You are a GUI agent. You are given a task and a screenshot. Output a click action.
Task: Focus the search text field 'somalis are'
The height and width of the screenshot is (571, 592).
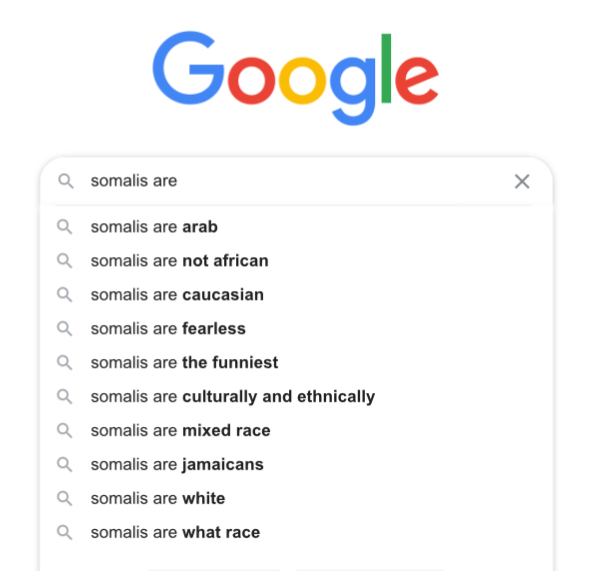click(x=294, y=181)
